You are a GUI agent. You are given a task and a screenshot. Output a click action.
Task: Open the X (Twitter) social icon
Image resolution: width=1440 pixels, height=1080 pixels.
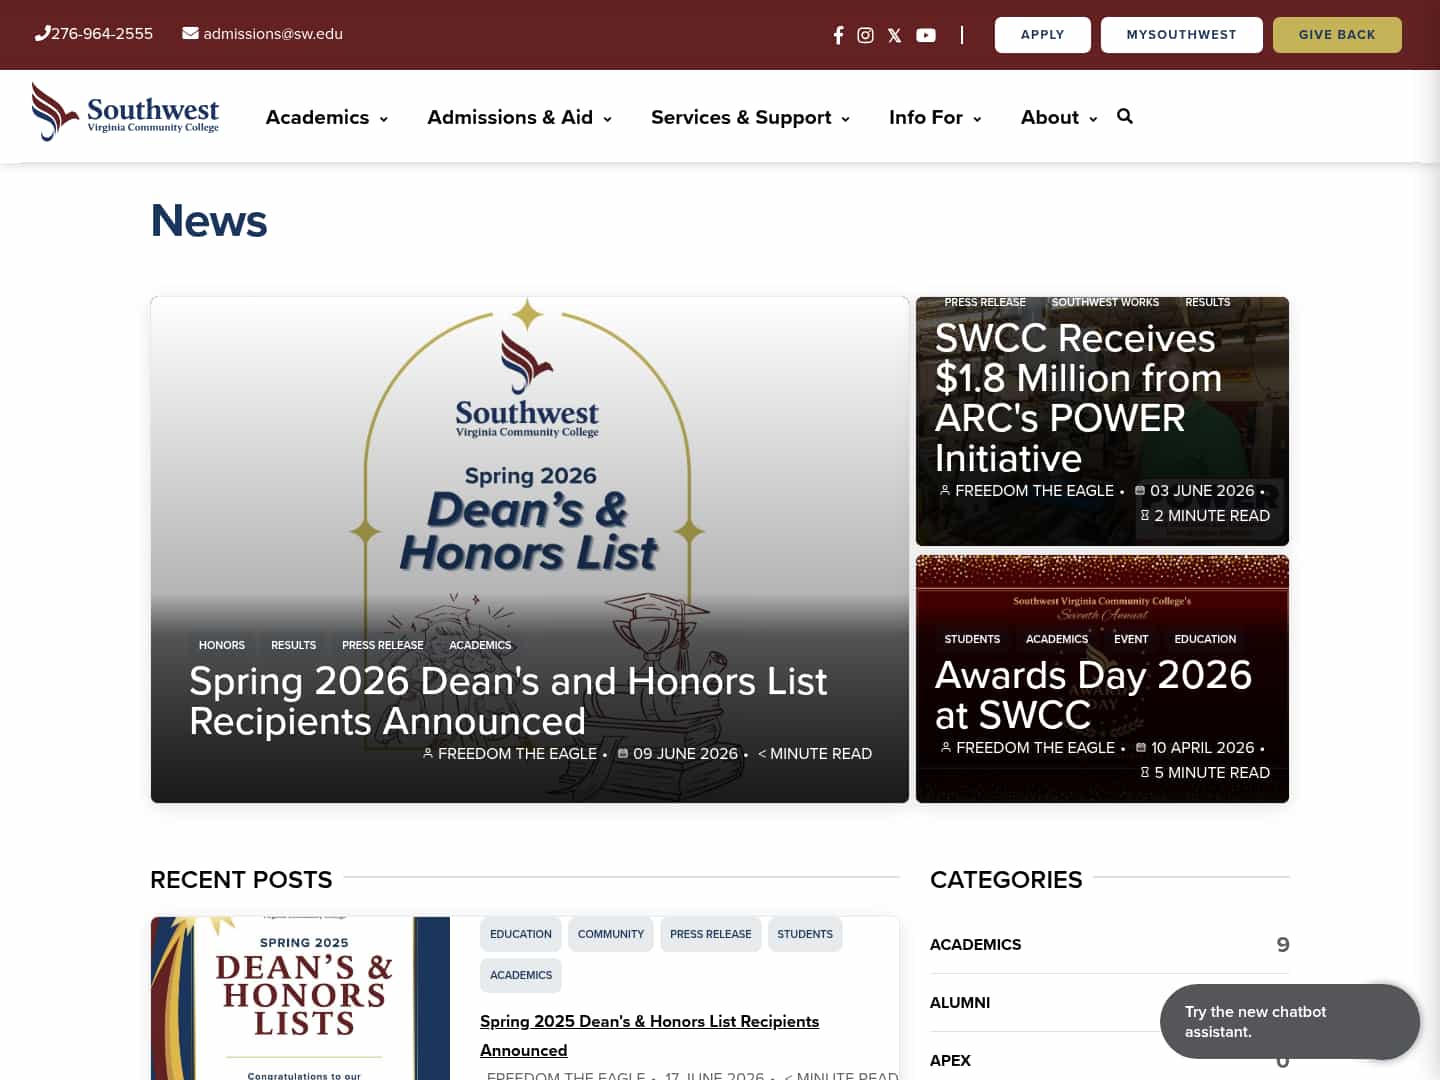(895, 35)
